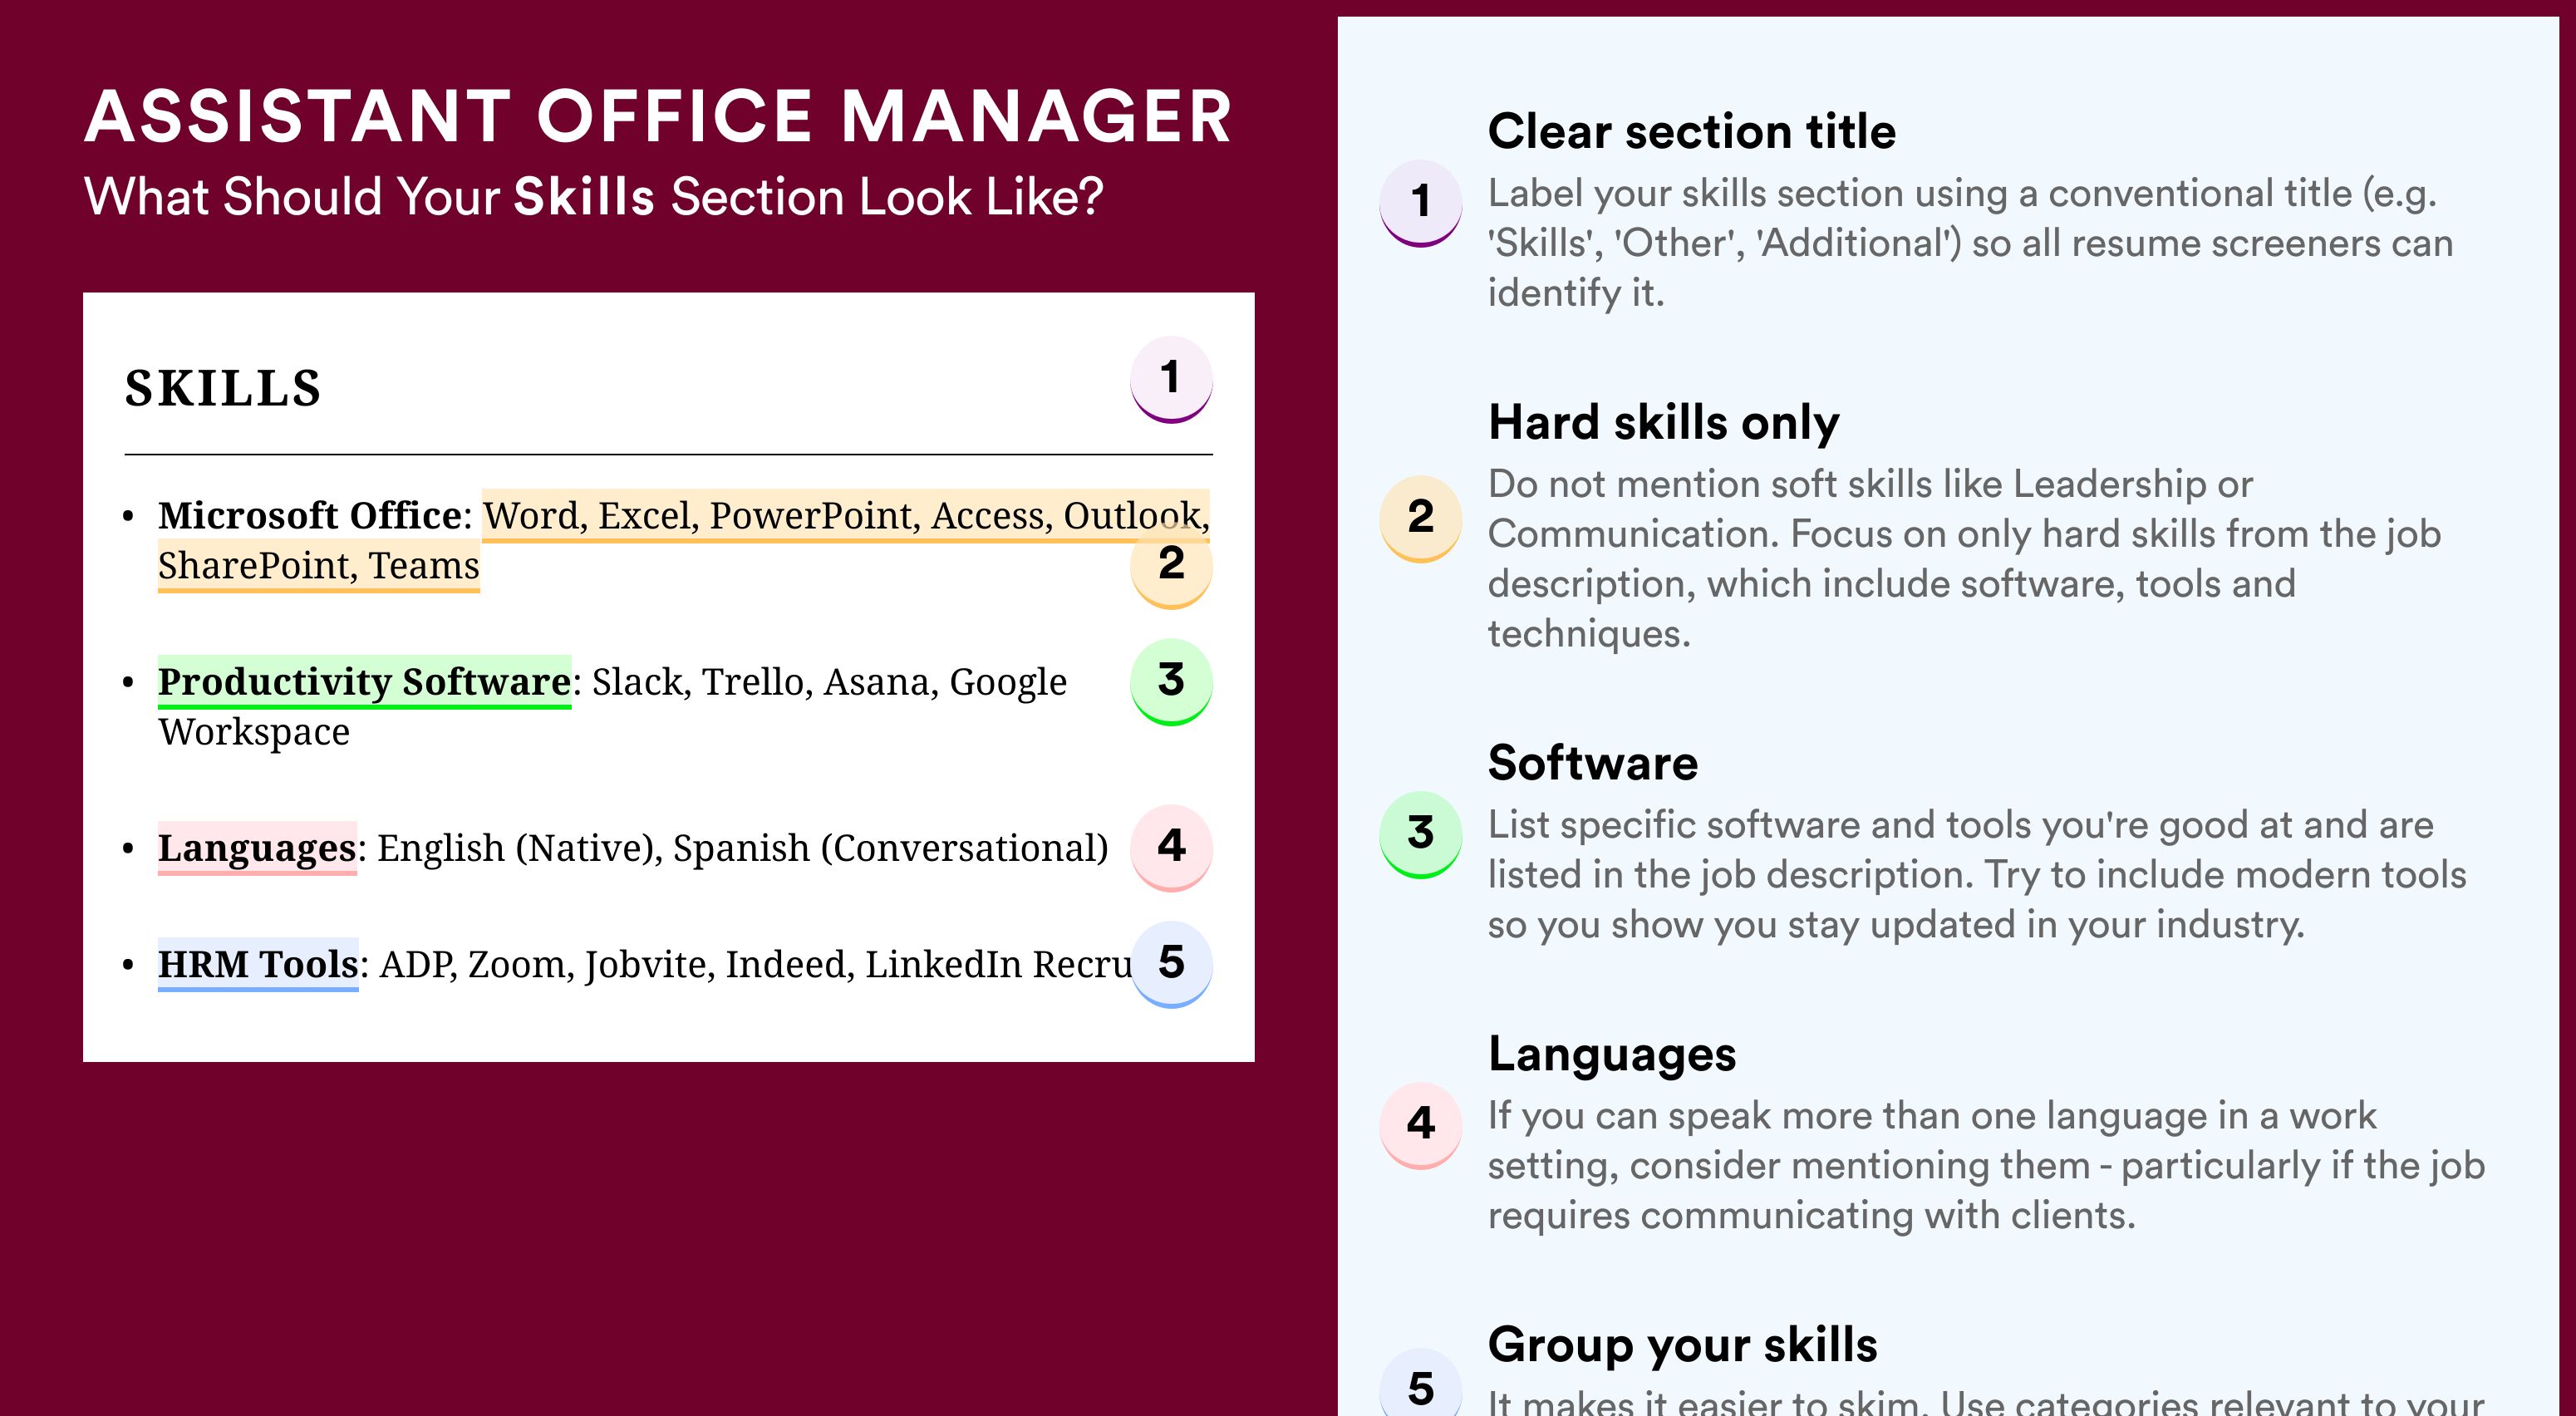
Task: Click the blue highlighted HRM Tools label
Action: click(x=258, y=964)
